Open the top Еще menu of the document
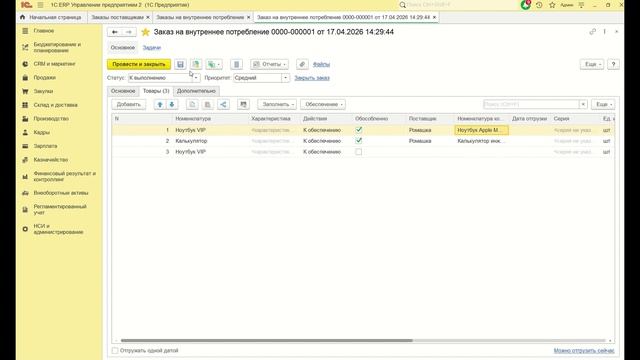The height and width of the screenshot is (360, 640). tap(591, 64)
